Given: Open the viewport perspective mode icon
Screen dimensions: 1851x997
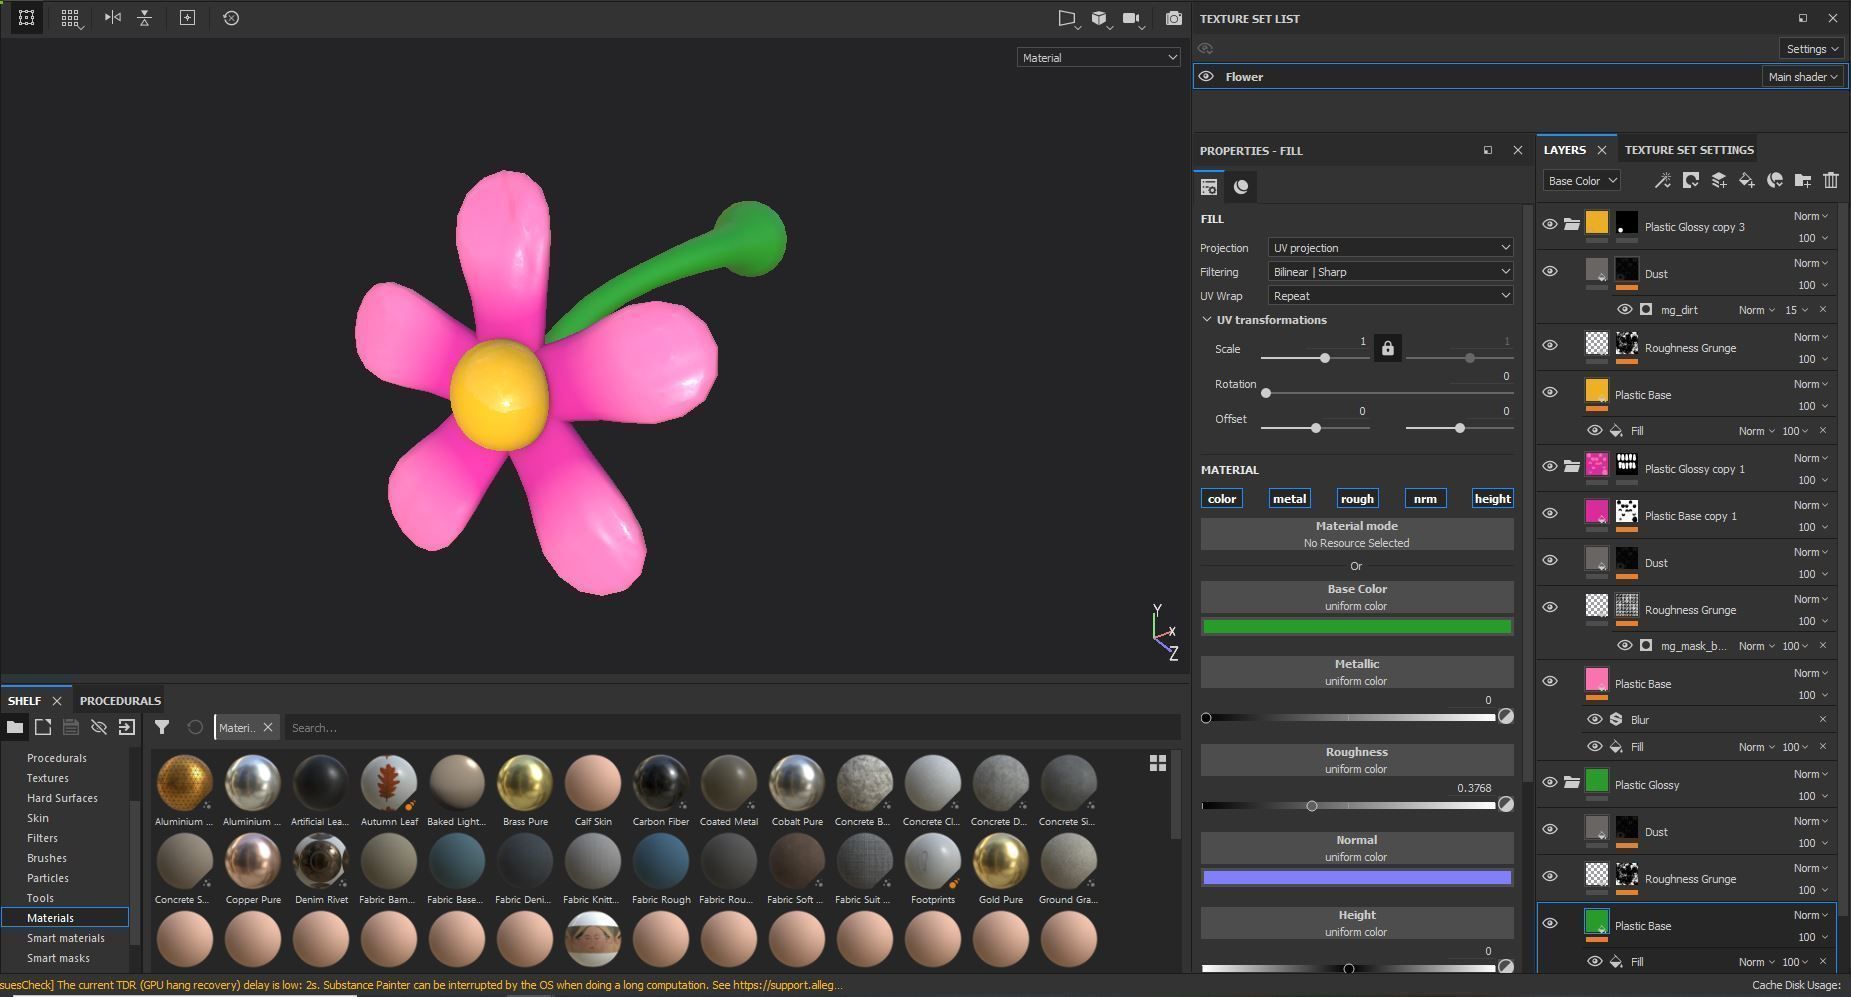Looking at the screenshot, I should point(1067,18).
